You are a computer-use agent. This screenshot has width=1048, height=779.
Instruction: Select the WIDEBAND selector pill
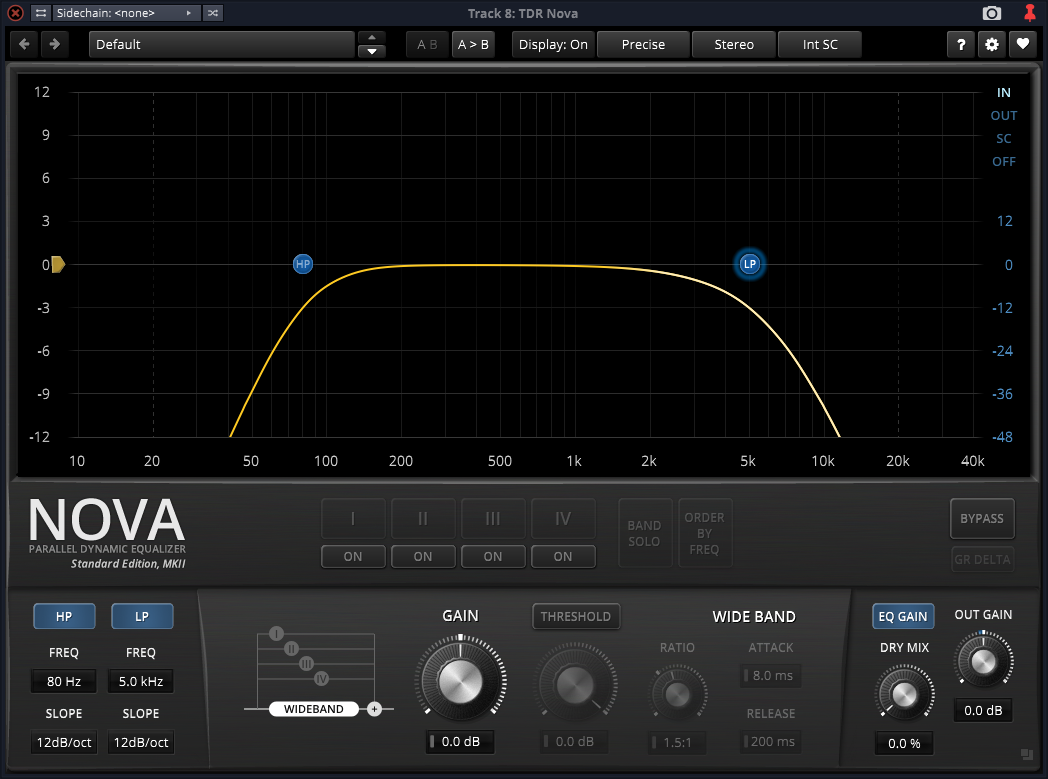[313, 709]
